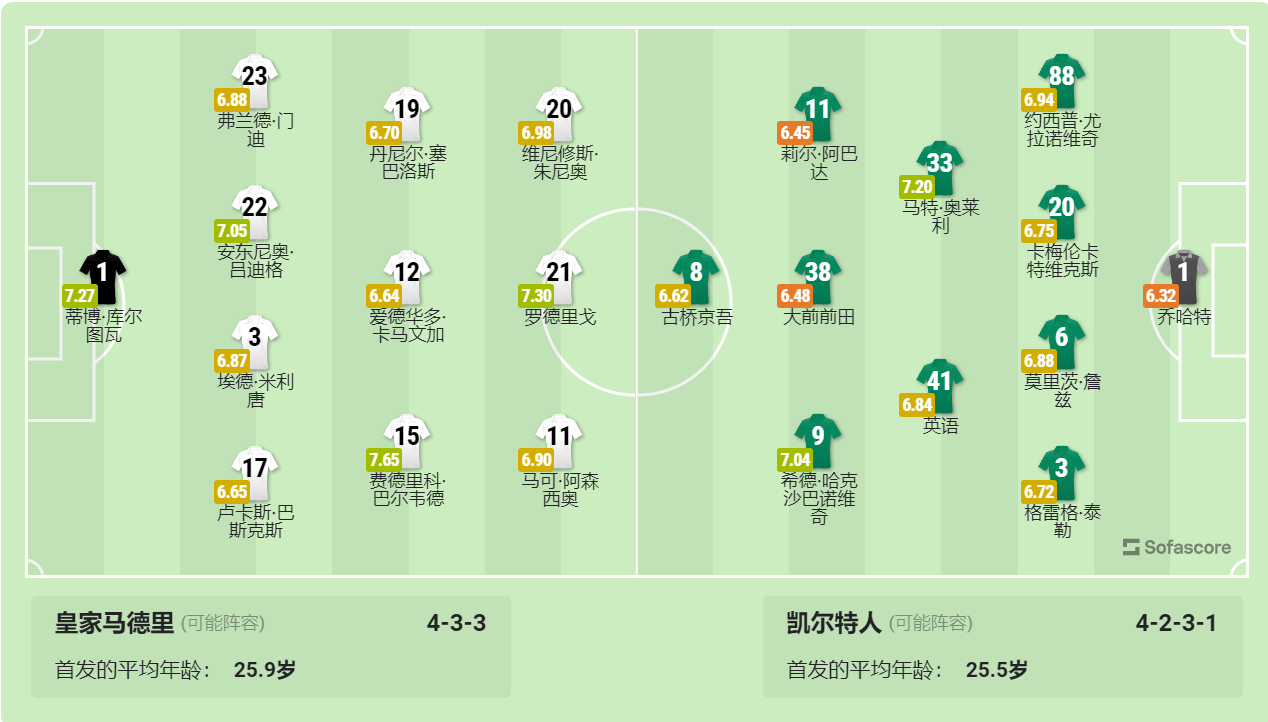Select green jersey number 8 古桥京吾
The width and height of the screenshot is (1268, 722).
pos(696,276)
